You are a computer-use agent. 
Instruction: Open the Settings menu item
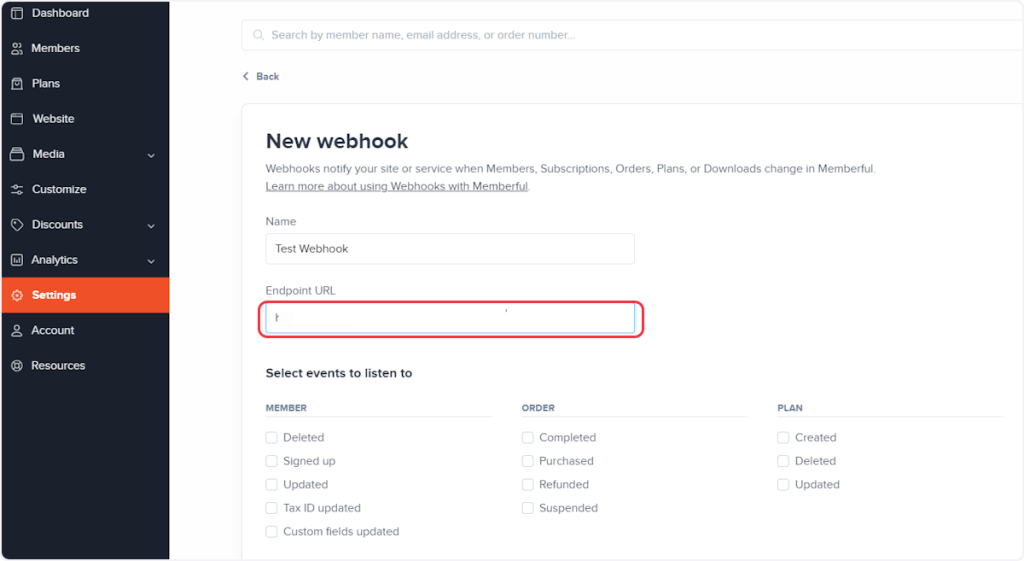tap(54, 295)
